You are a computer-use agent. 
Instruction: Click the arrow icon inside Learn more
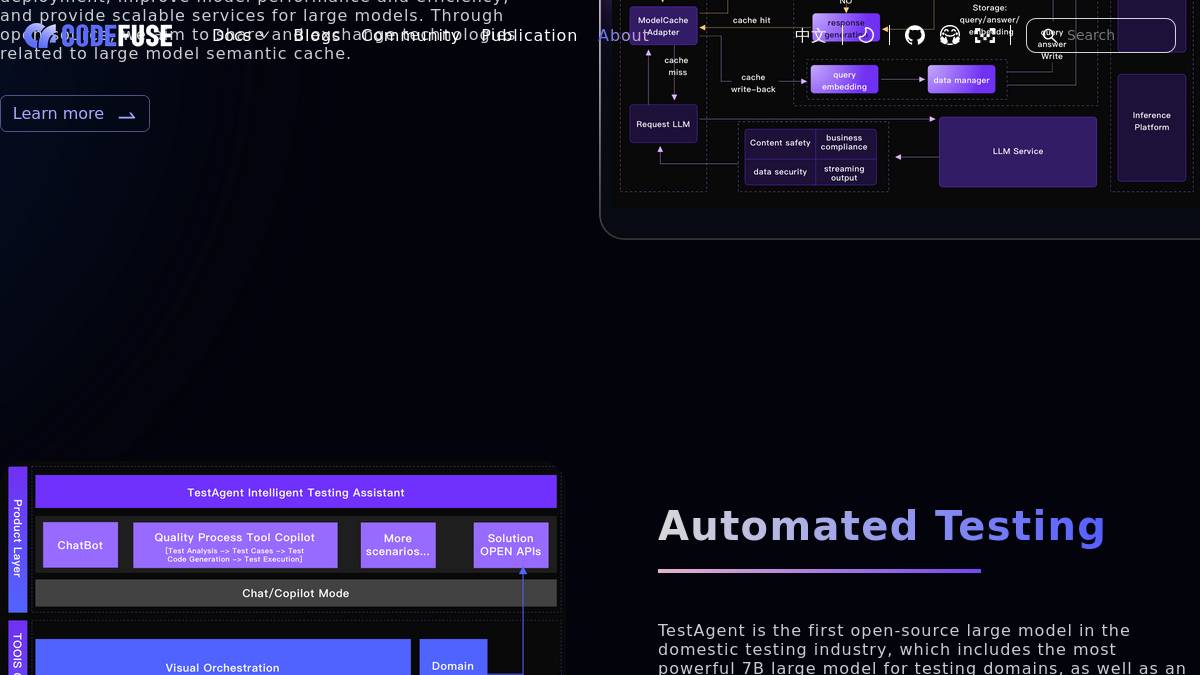[126, 115]
